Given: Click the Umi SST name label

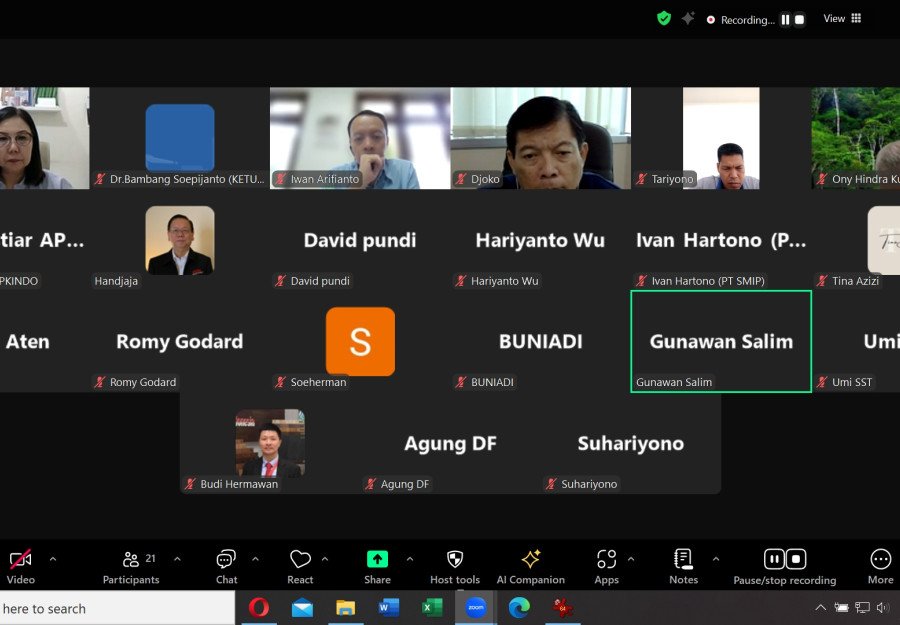Looking at the screenshot, I should tap(852, 382).
